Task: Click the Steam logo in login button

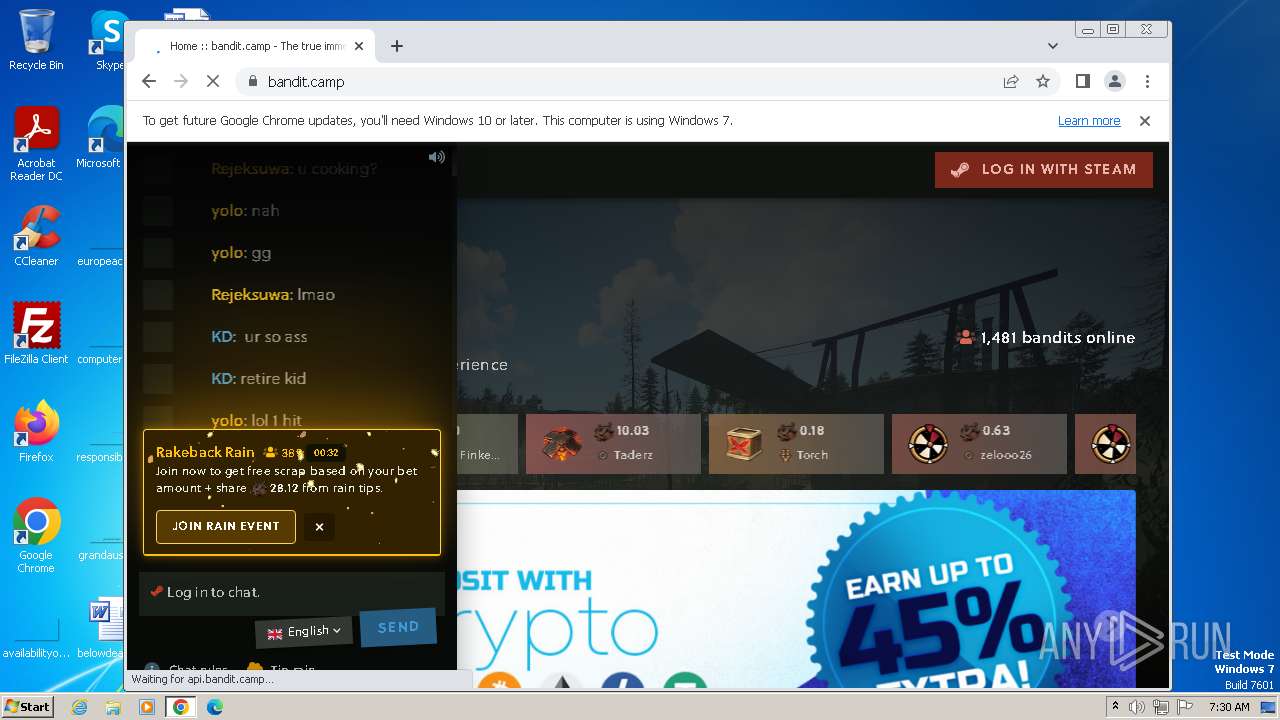Action: click(x=960, y=170)
